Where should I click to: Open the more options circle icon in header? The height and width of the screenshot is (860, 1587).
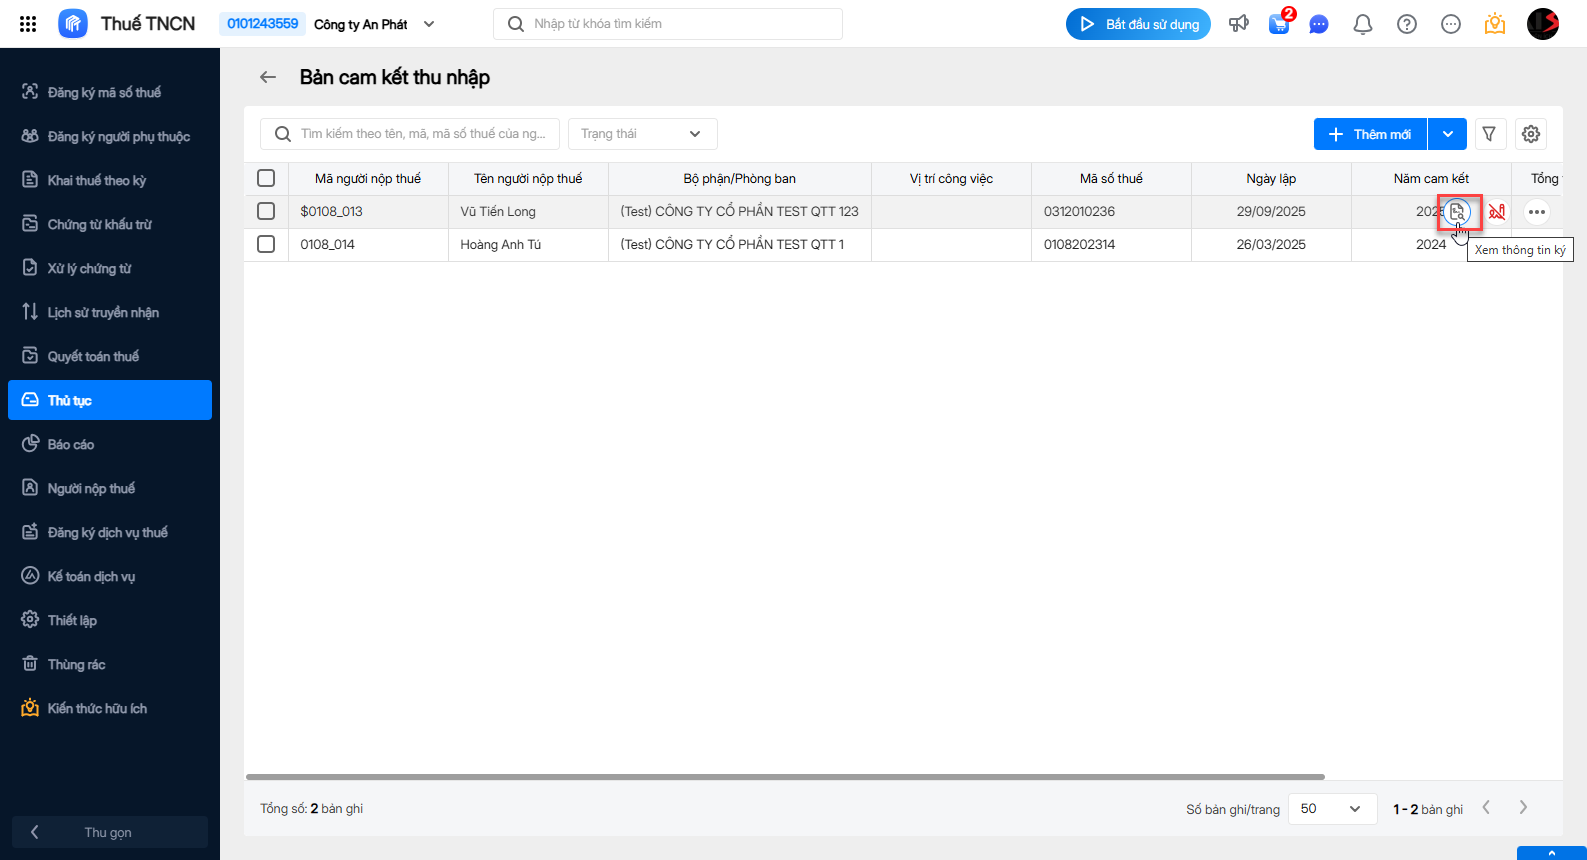click(1451, 24)
